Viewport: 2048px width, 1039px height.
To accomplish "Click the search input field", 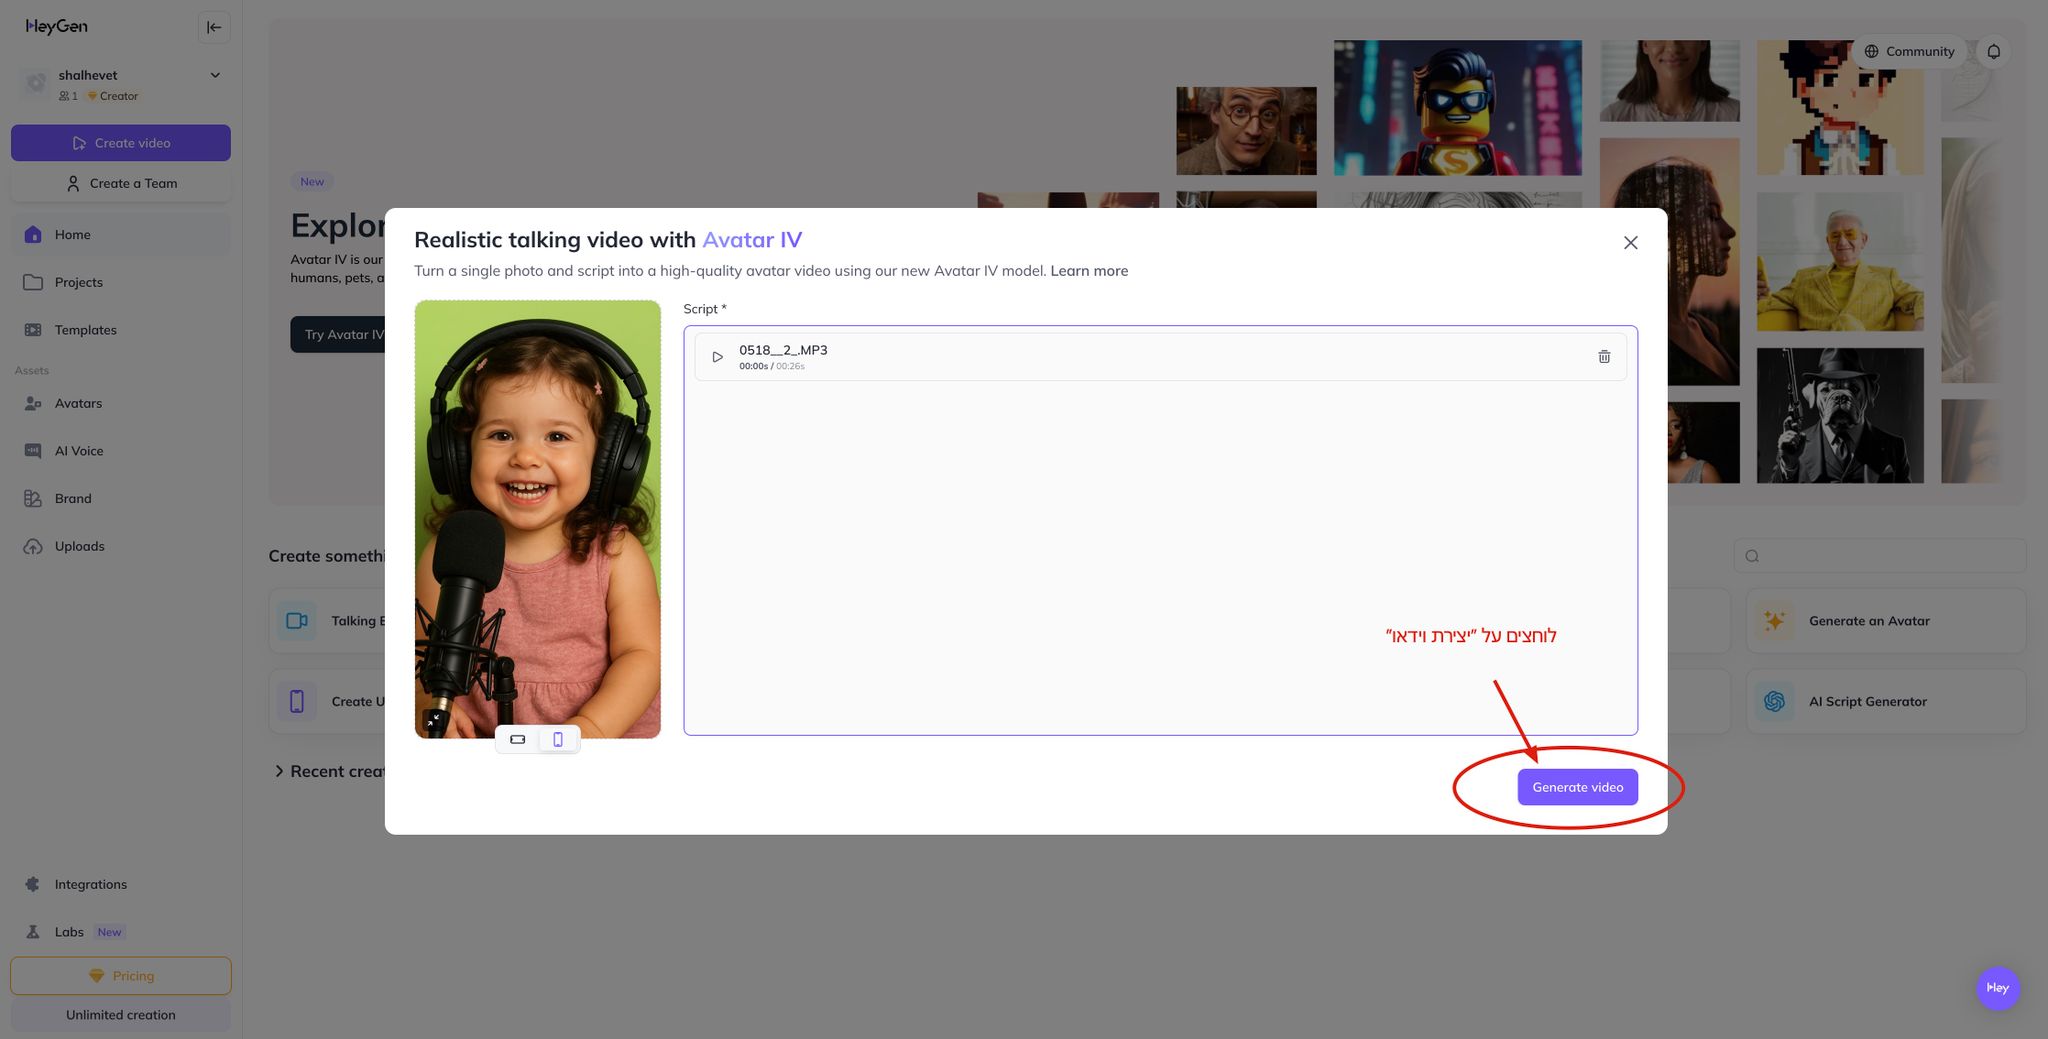I will click(1885, 556).
